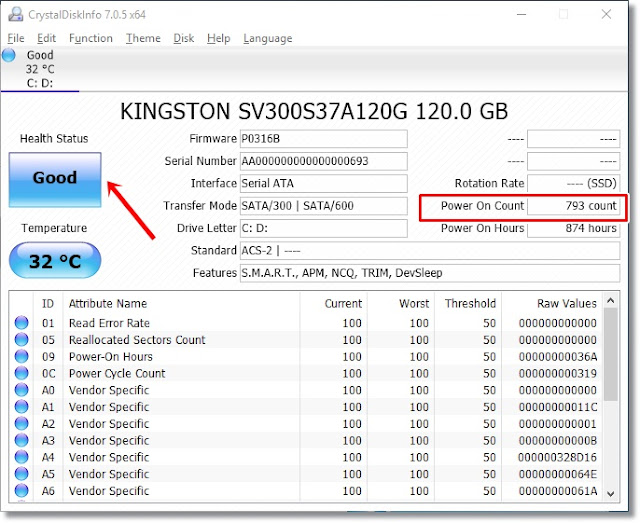Select the Read Error Rate attribute name
This screenshot has height=523, width=640.
[x=109, y=323]
